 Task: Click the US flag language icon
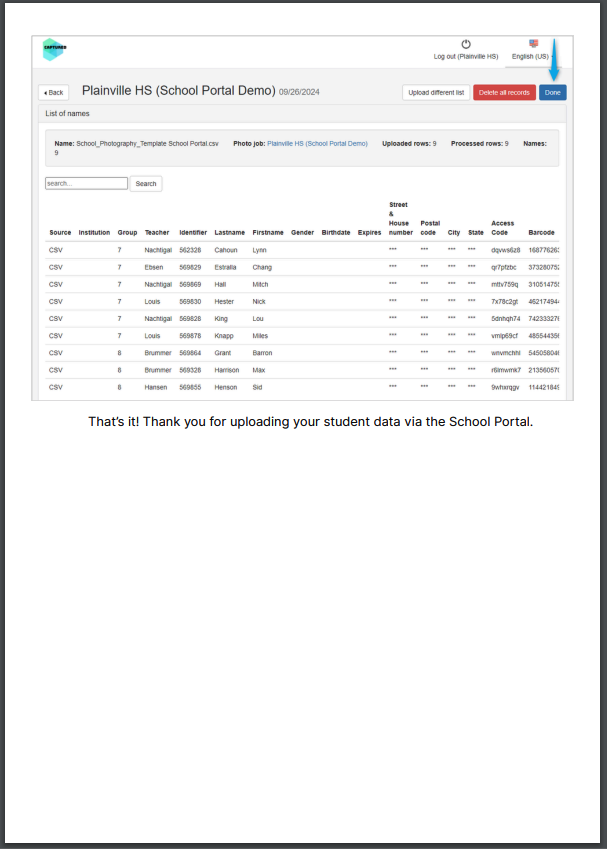click(534, 44)
